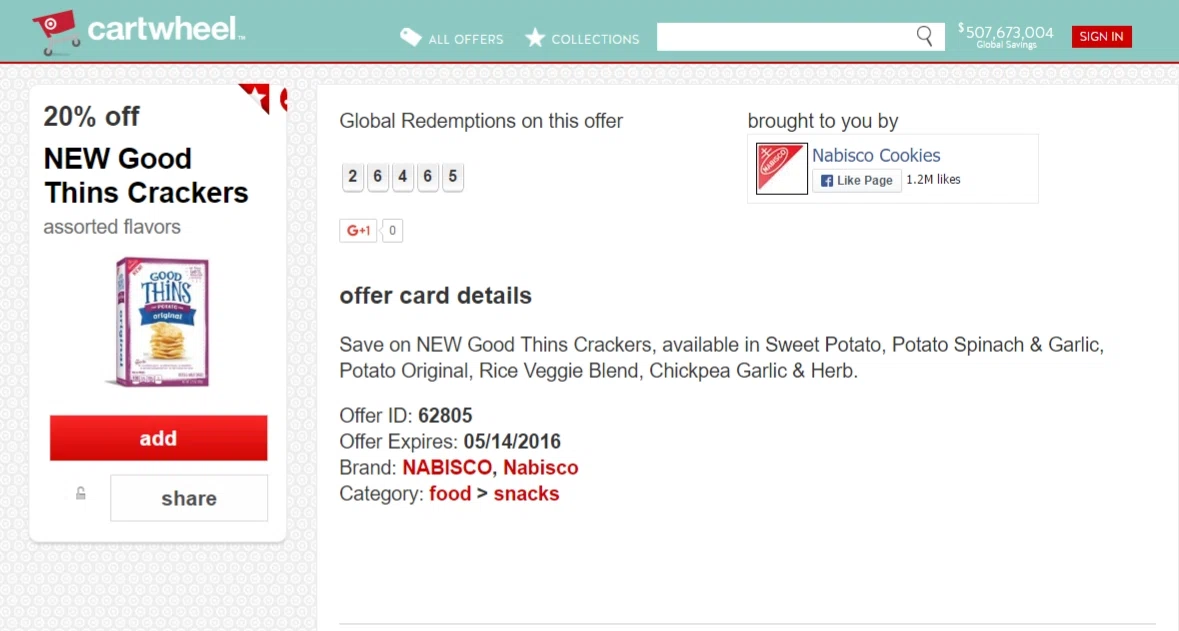This screenshot has width=1179, height=631.
Task: Click the Good Thins cracker box image
Action: click(x=160, y=321)
